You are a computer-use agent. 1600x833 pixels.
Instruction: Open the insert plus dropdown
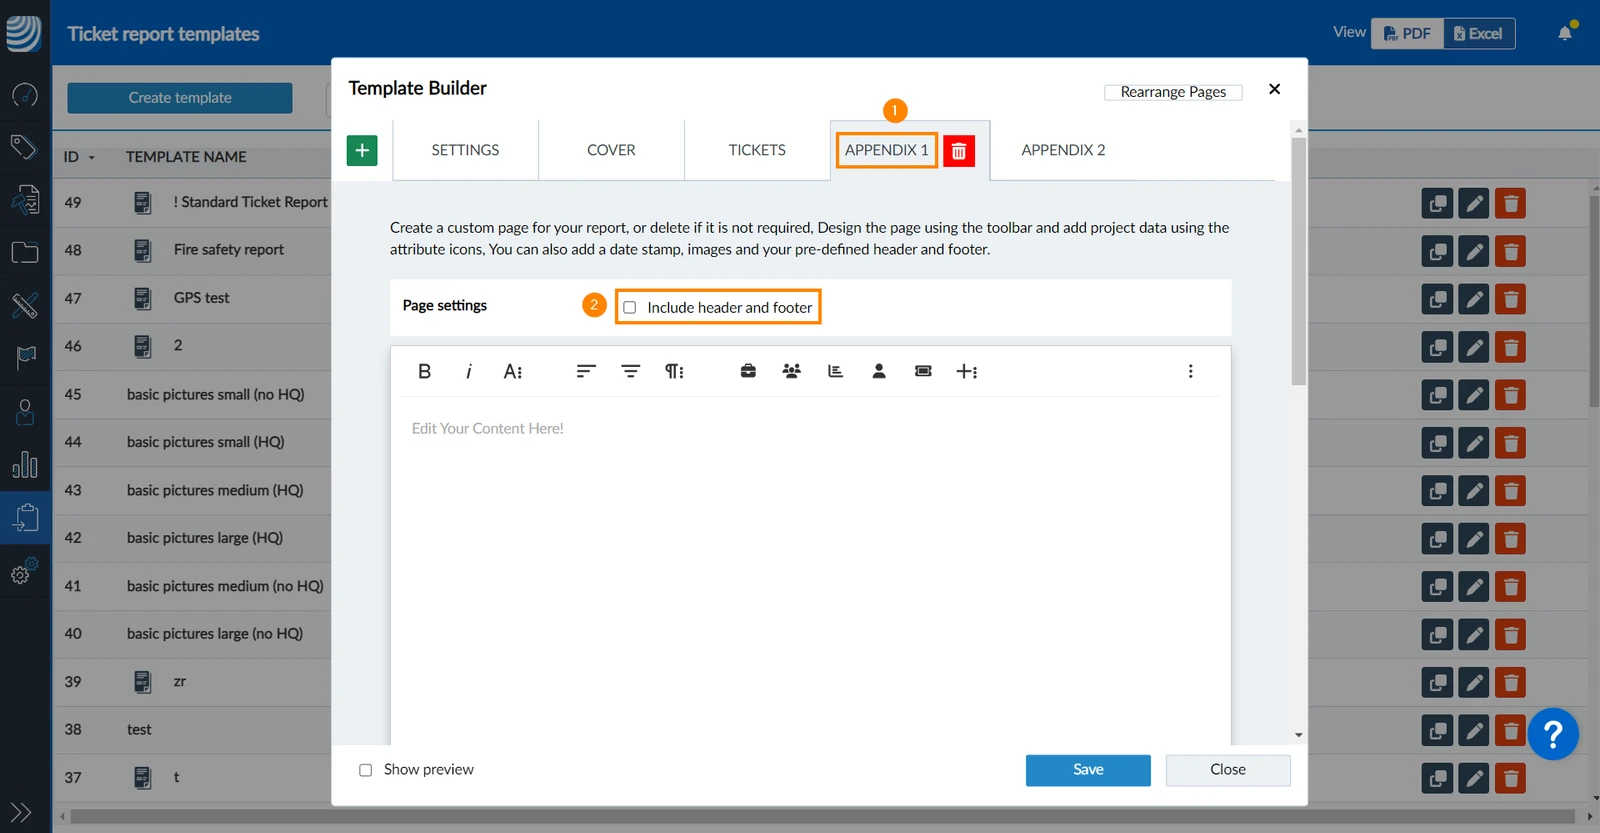click(x=967, y=371)
